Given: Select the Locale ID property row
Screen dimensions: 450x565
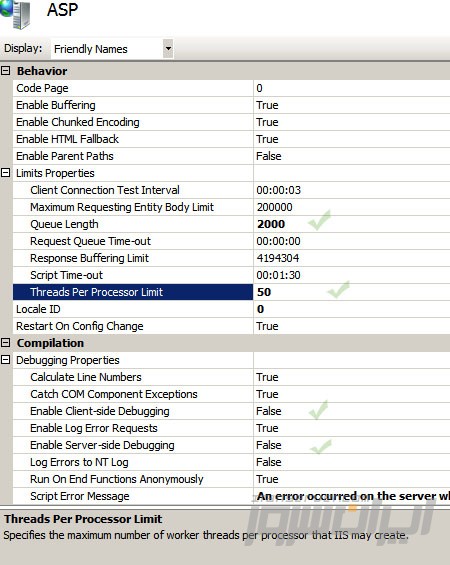Looking at the screenshot, I should coord(231,309).
